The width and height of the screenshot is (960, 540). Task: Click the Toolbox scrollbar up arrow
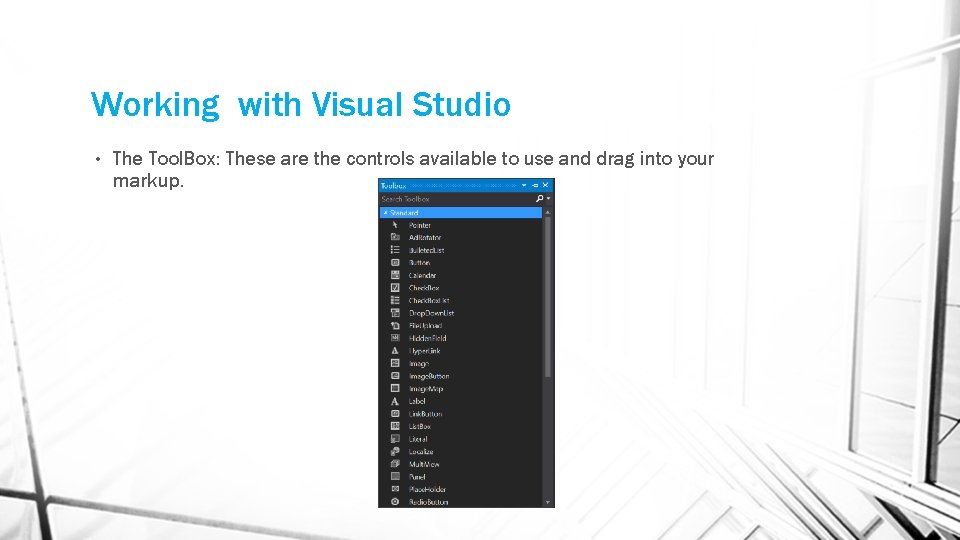point(547,212)
